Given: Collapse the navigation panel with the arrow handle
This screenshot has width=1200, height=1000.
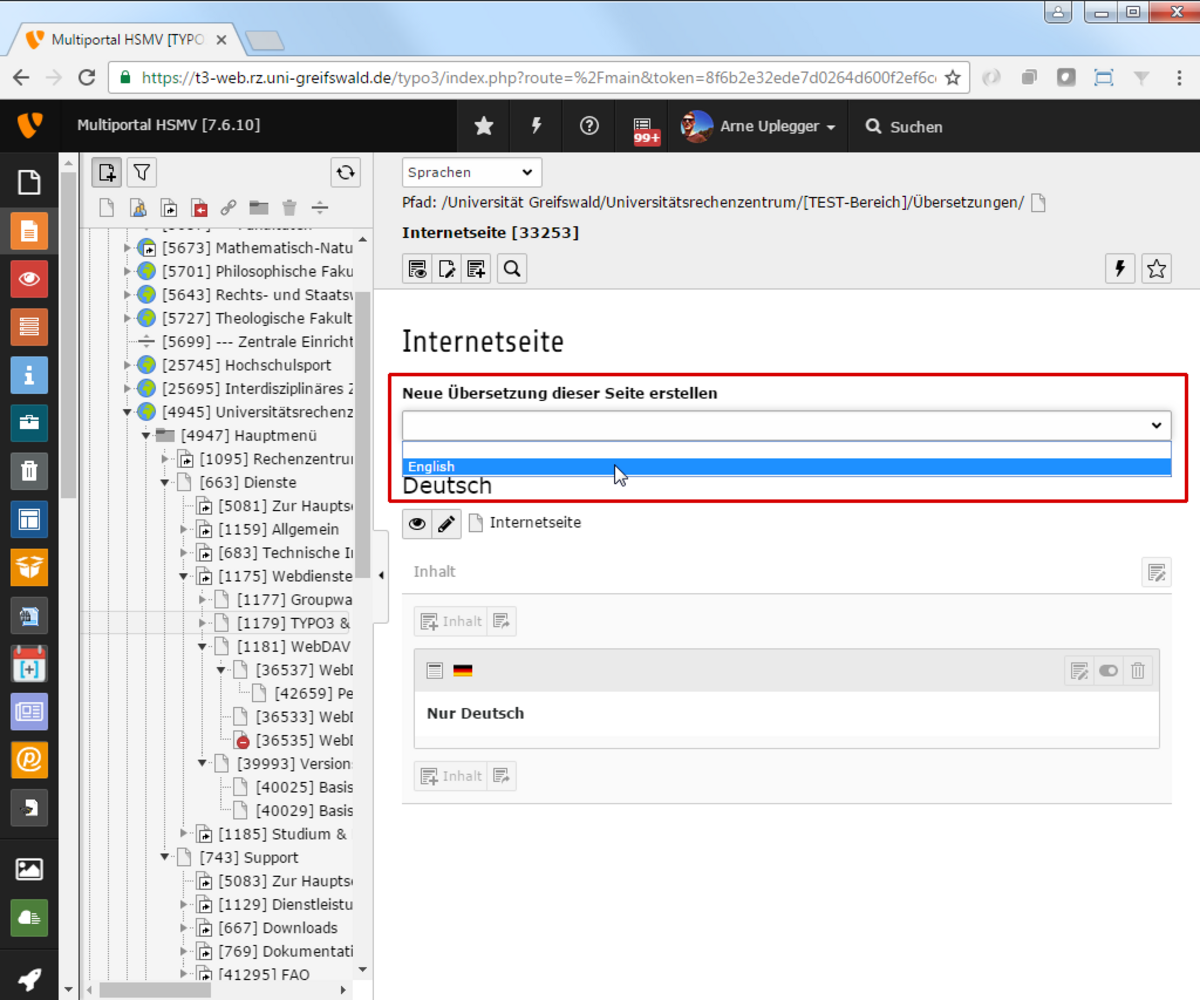Looking at the screenshot, I should (x=380, y=575).
